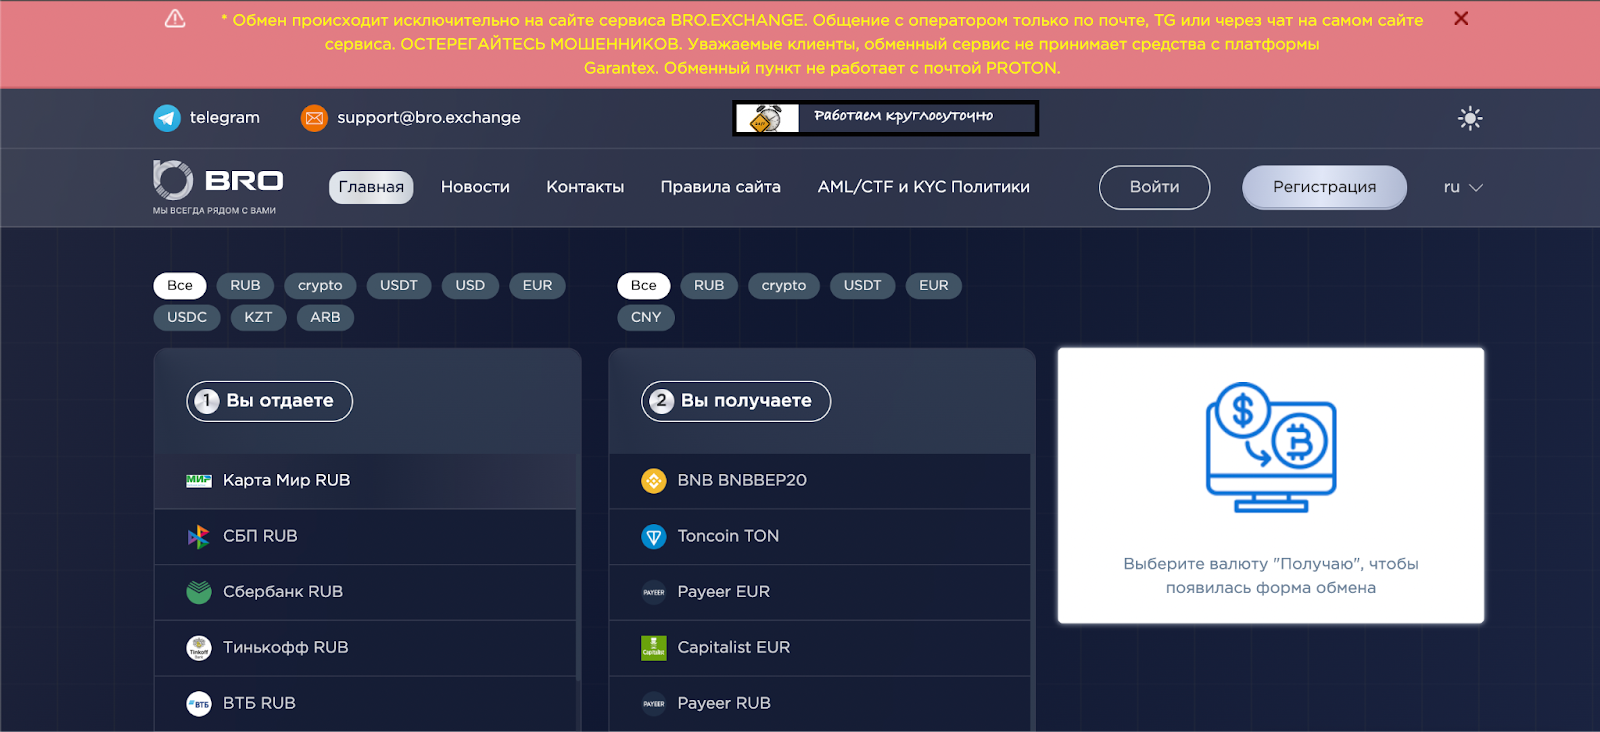Click the BNB coin icon
The width and height of the screenshot is (1600, 732).
click(x=654, y=481)
